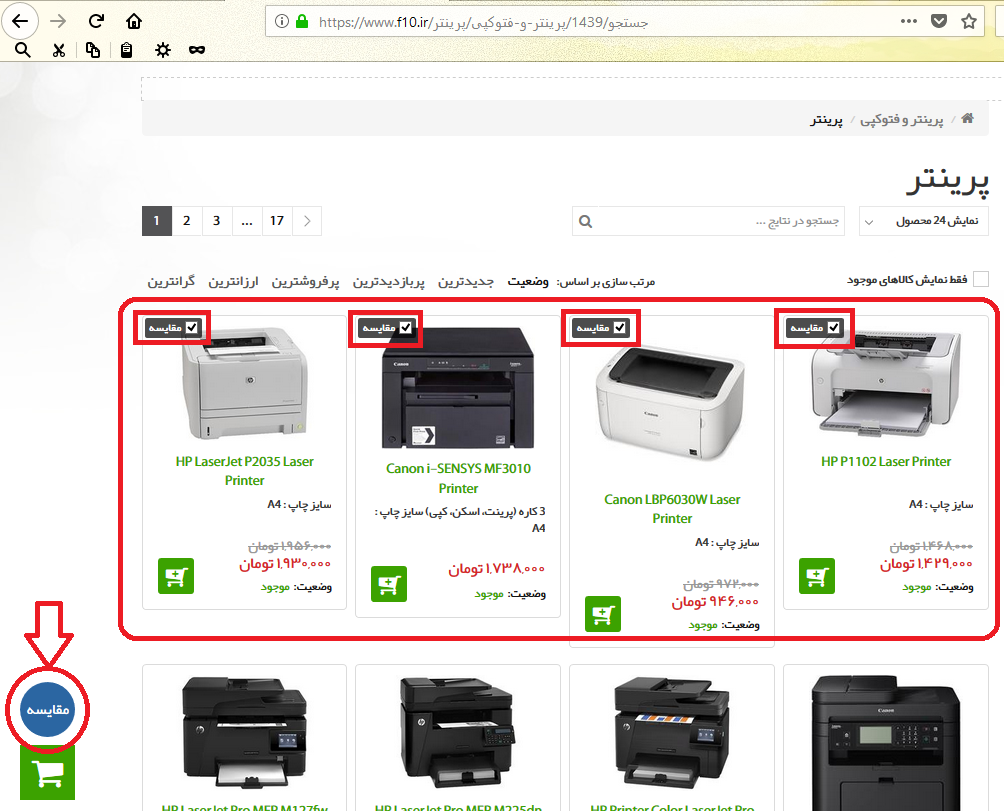Go to browser home page icon
This screenshot has width=1004, height=811.
click(134, 21)
